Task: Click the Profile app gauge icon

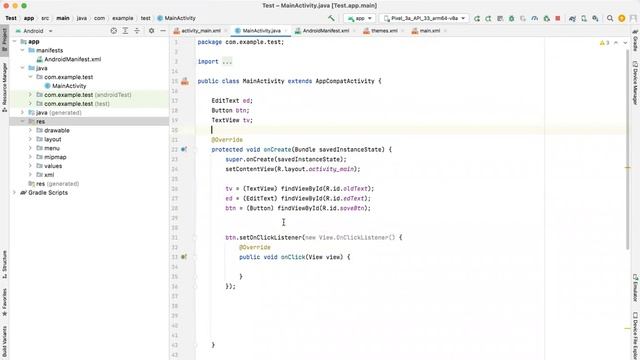Action: pyautogui.click(x=535, y=18)
